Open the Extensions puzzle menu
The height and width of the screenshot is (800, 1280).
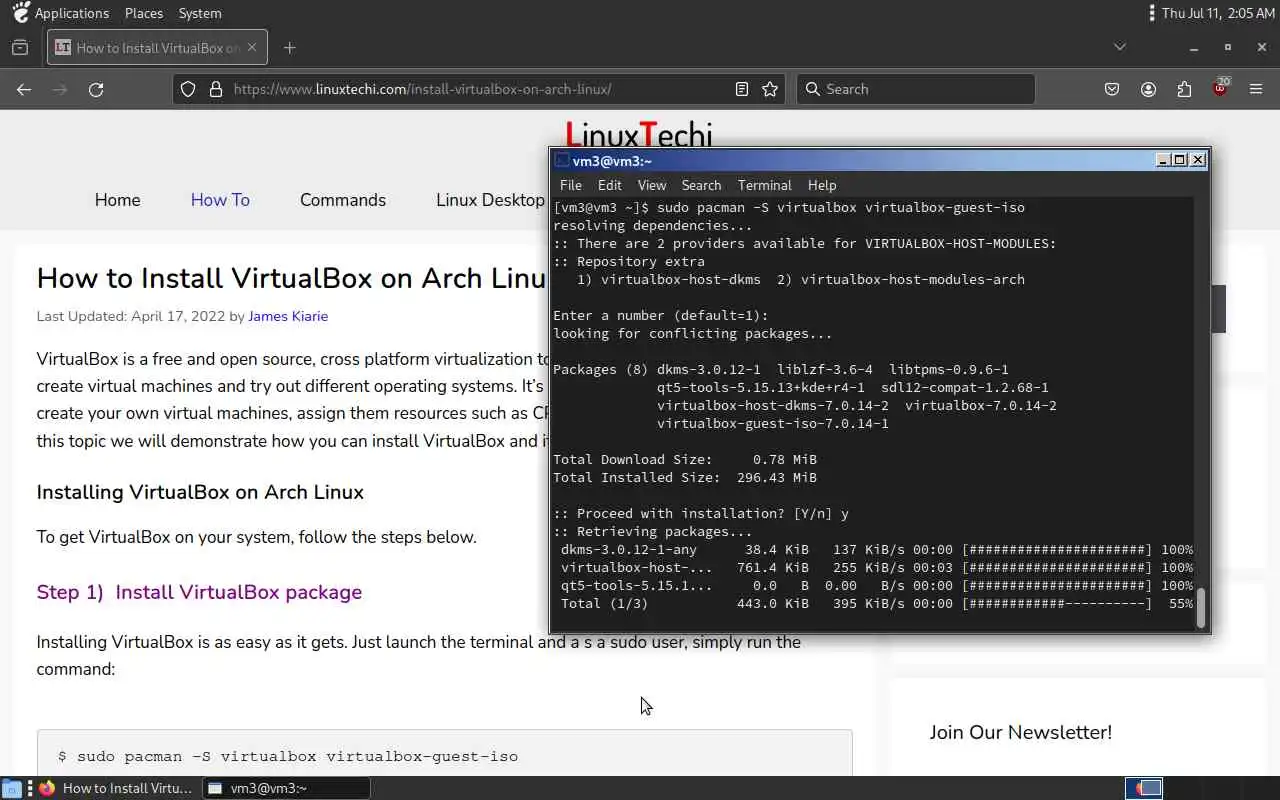1184,89
